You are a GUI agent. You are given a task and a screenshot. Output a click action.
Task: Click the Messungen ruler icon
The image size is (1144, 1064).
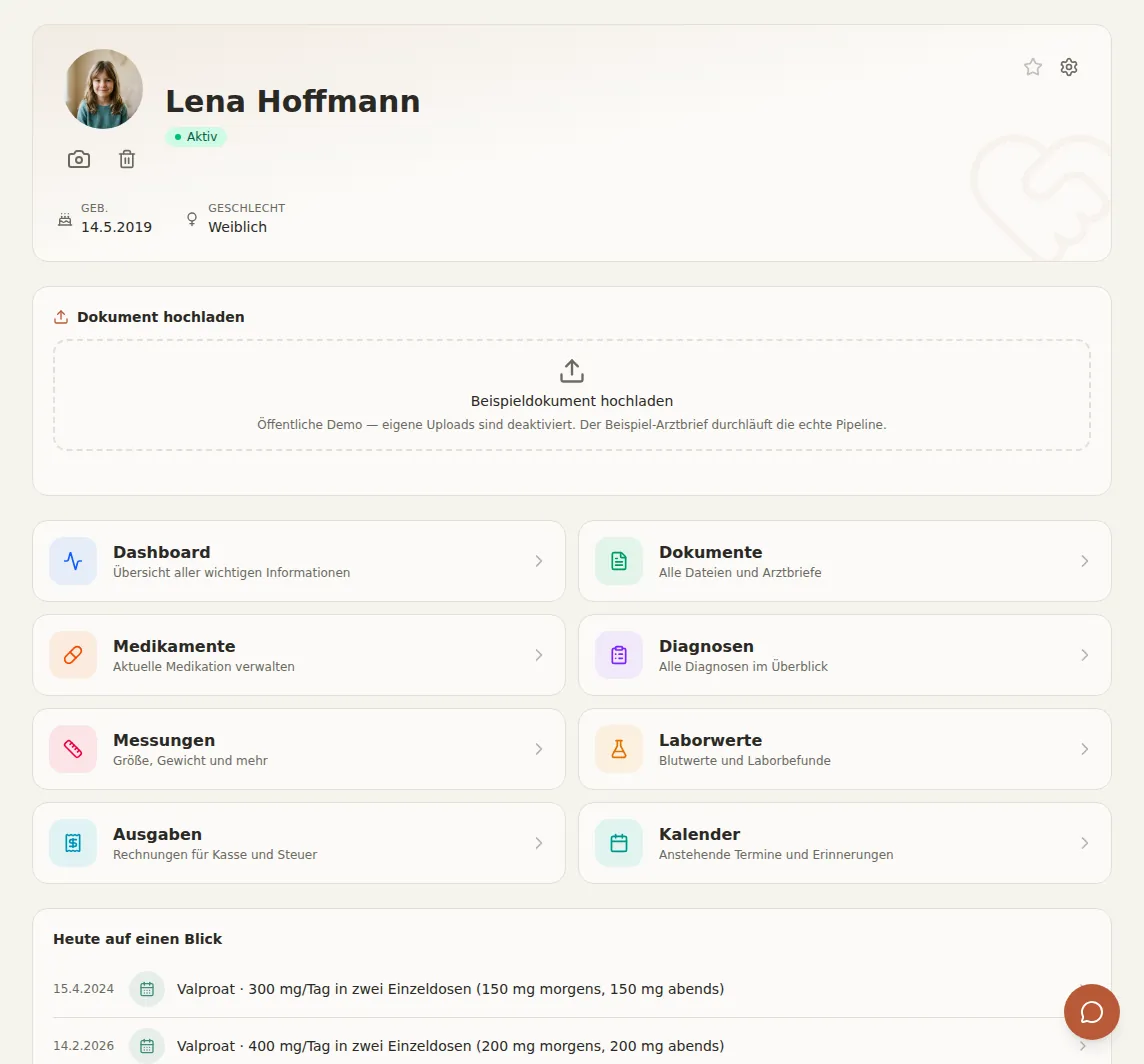(73, 749)
